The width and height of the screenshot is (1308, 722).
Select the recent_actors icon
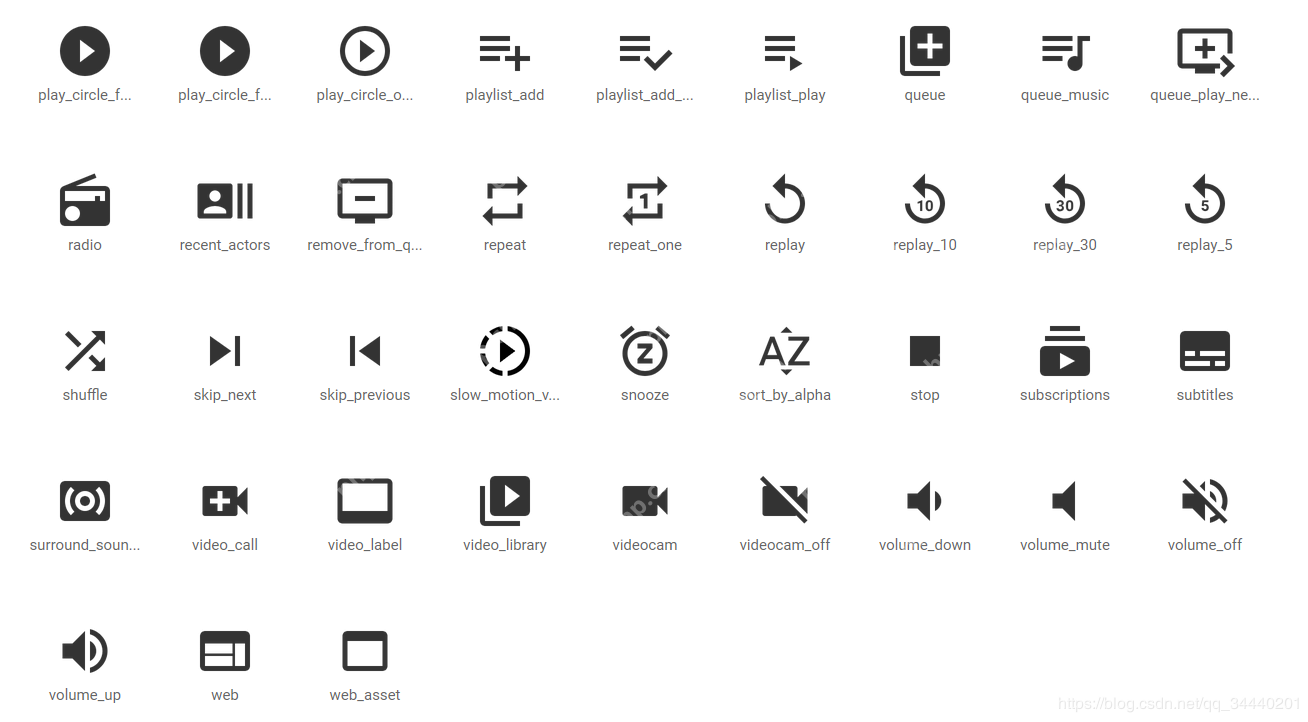pyautogui.click(x=225, y=201)
